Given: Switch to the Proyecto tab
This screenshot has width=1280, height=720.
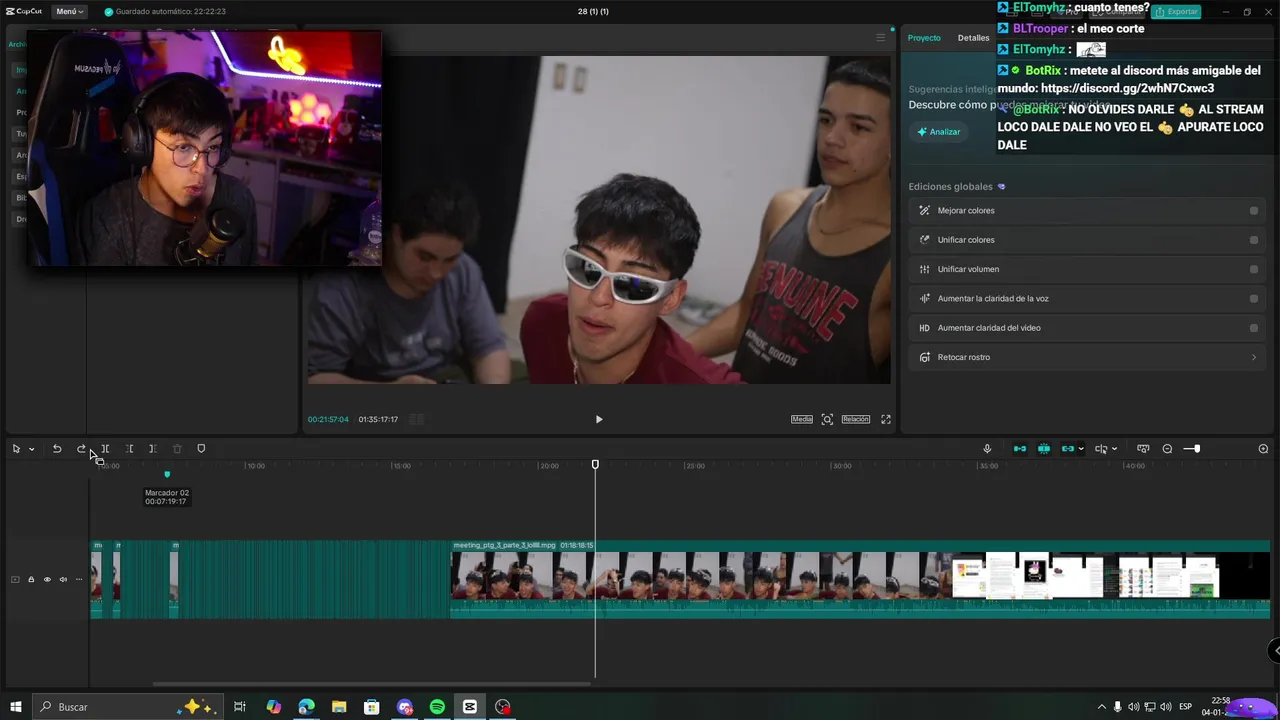Looking at the screenshot, I should (924, 38).
